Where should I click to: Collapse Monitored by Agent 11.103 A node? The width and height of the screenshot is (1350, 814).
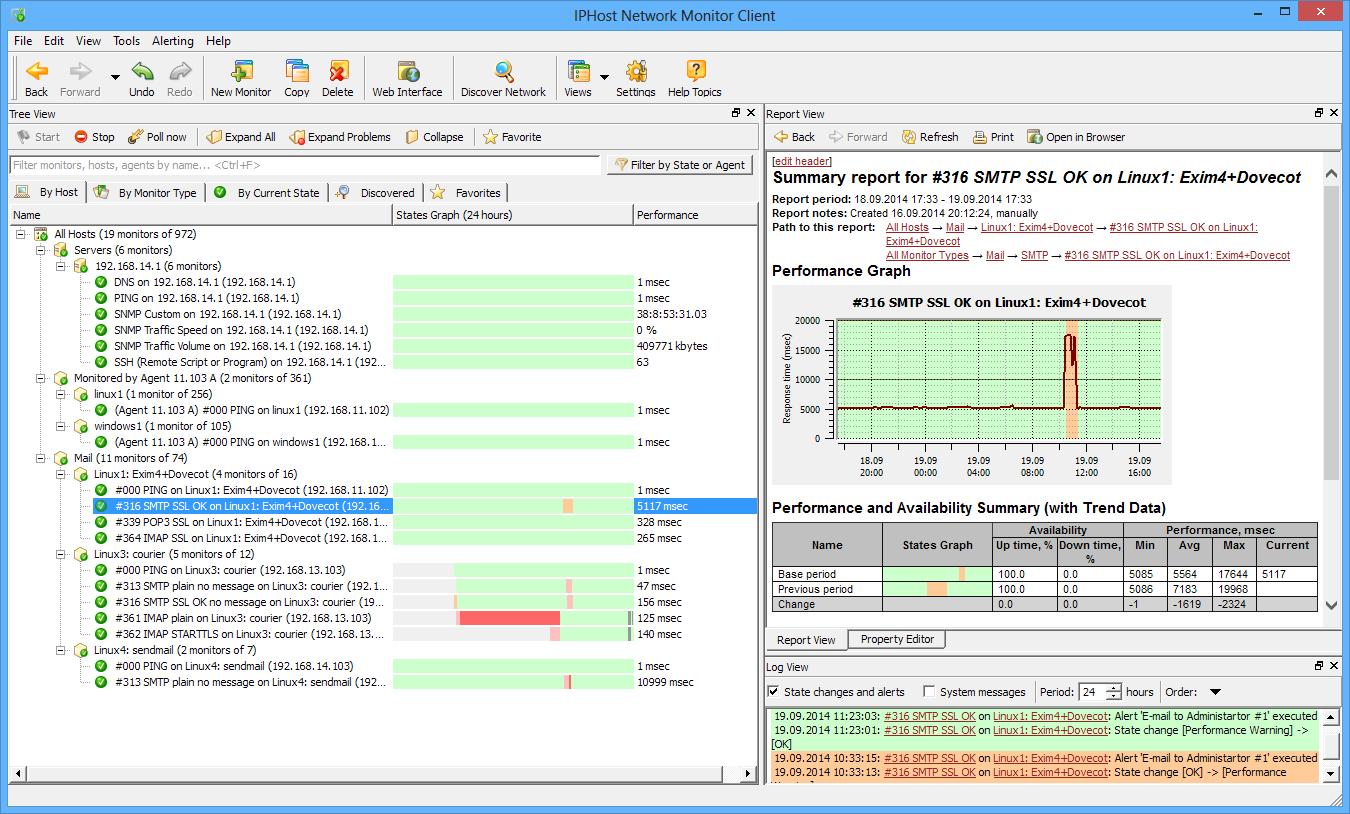click(x=41, y=378)
